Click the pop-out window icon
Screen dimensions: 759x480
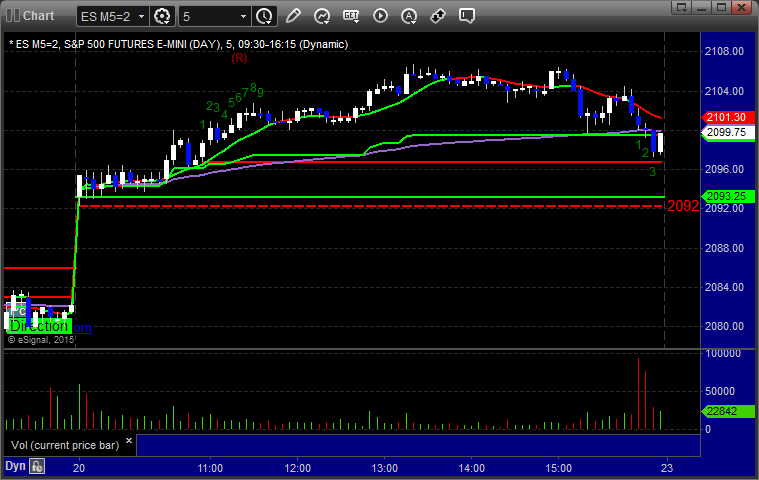tap(682, 7)
